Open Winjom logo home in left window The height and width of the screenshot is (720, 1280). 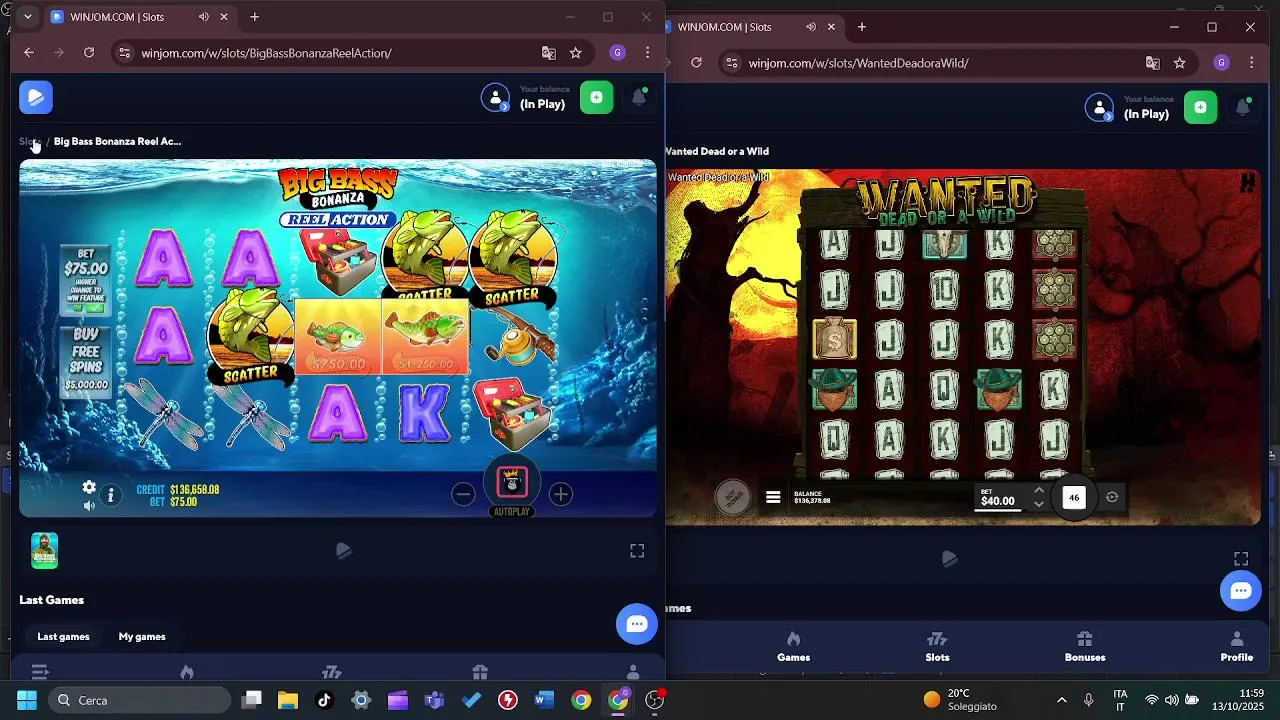coord(36,97)
